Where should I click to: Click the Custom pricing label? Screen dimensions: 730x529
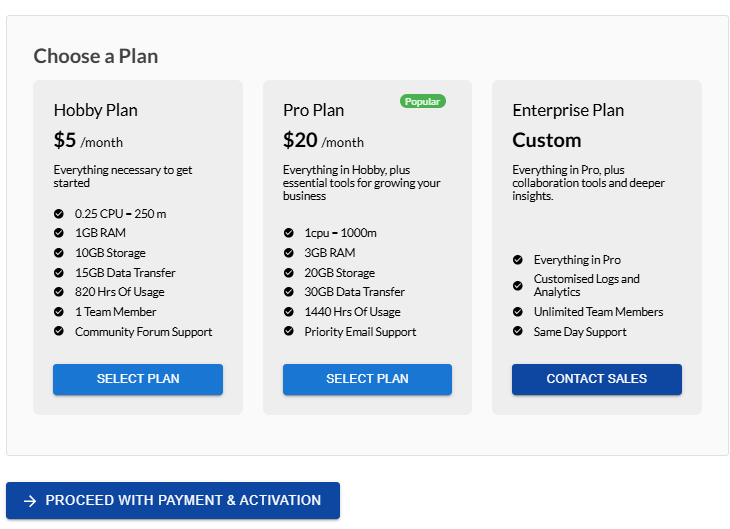tap(547, 140)
